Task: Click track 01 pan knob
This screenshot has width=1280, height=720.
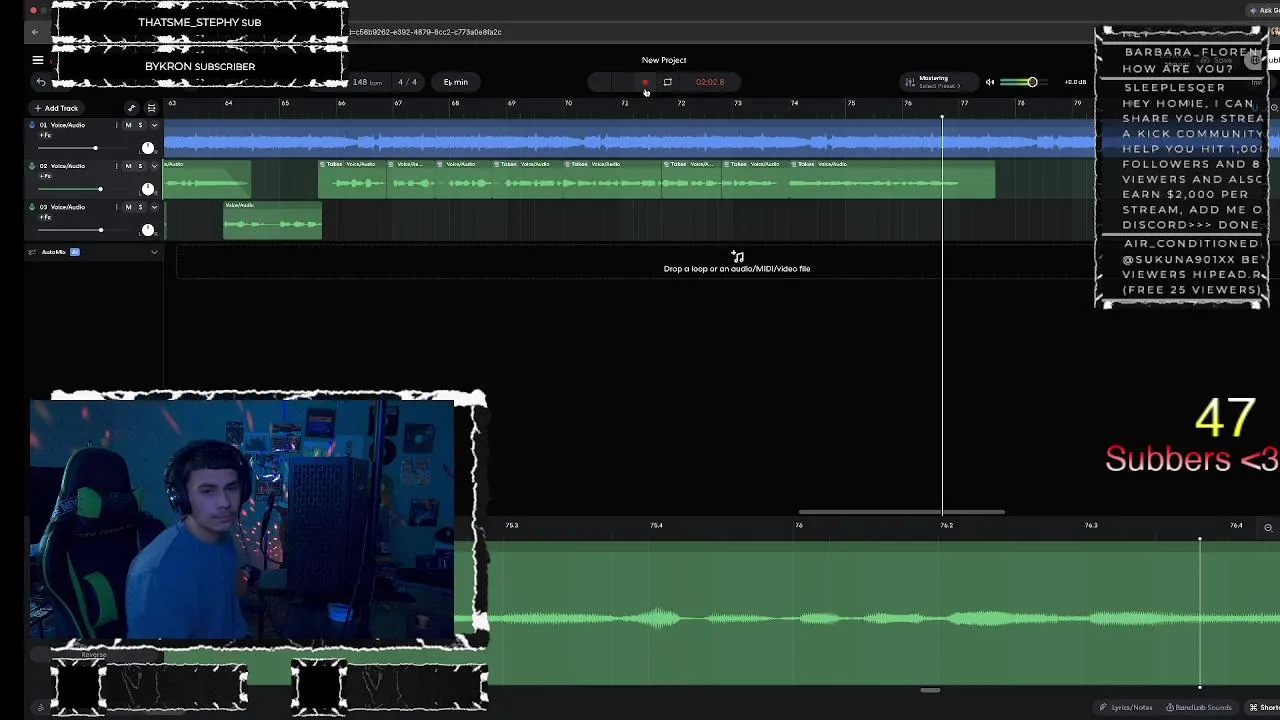Action: click(148, 148)
